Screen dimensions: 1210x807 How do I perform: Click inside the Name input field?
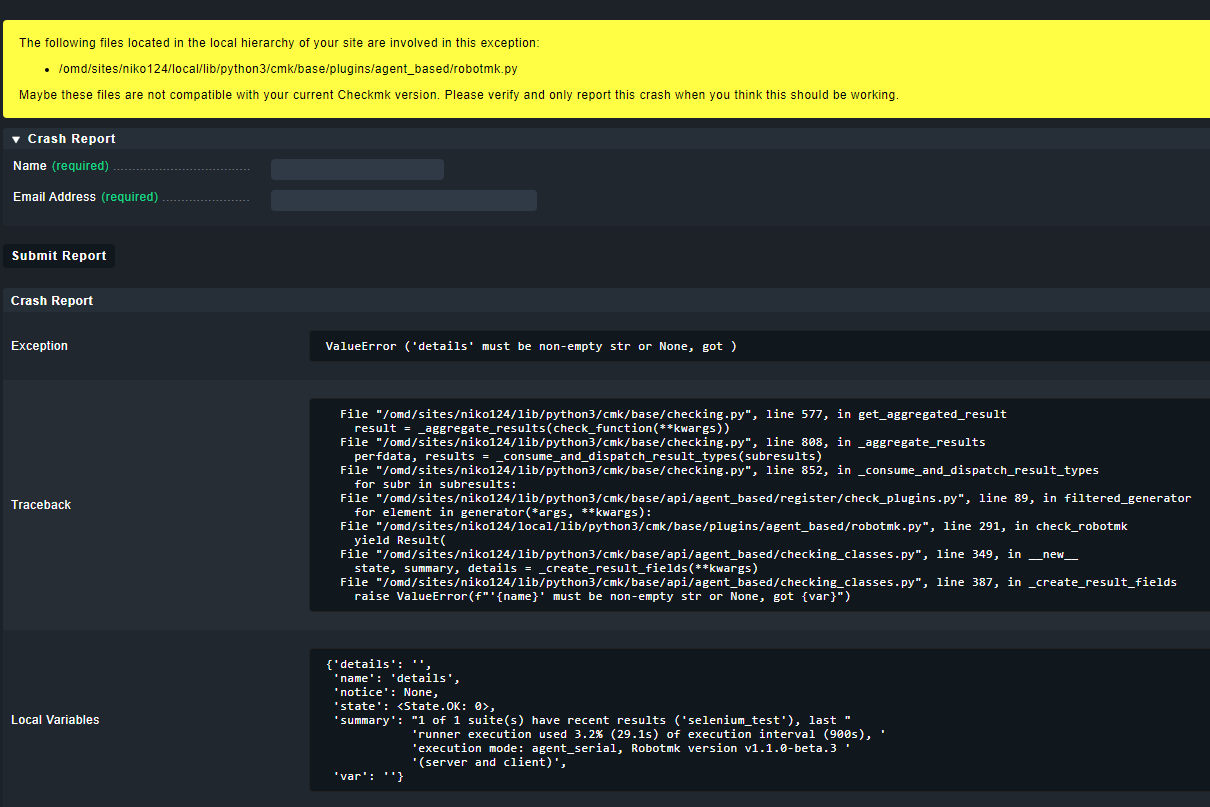pos(356,168)
